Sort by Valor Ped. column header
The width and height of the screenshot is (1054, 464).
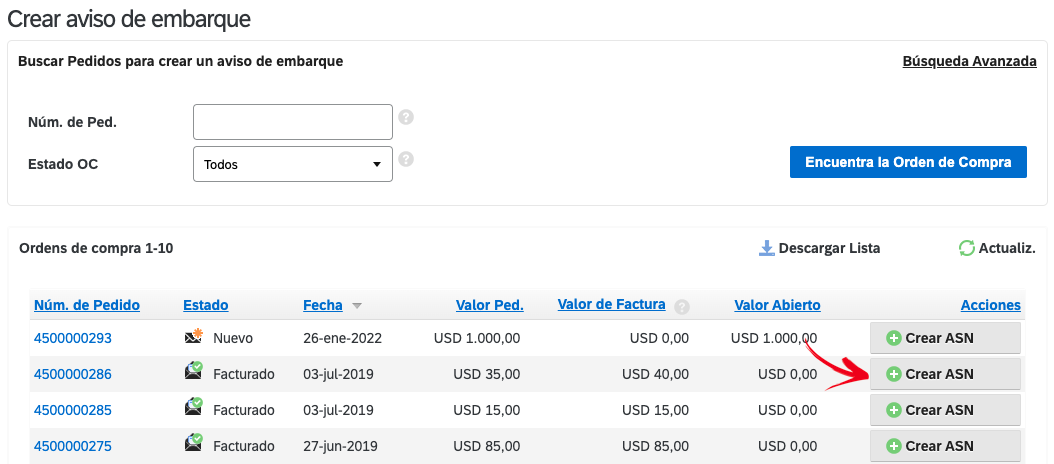pos(490,305)
